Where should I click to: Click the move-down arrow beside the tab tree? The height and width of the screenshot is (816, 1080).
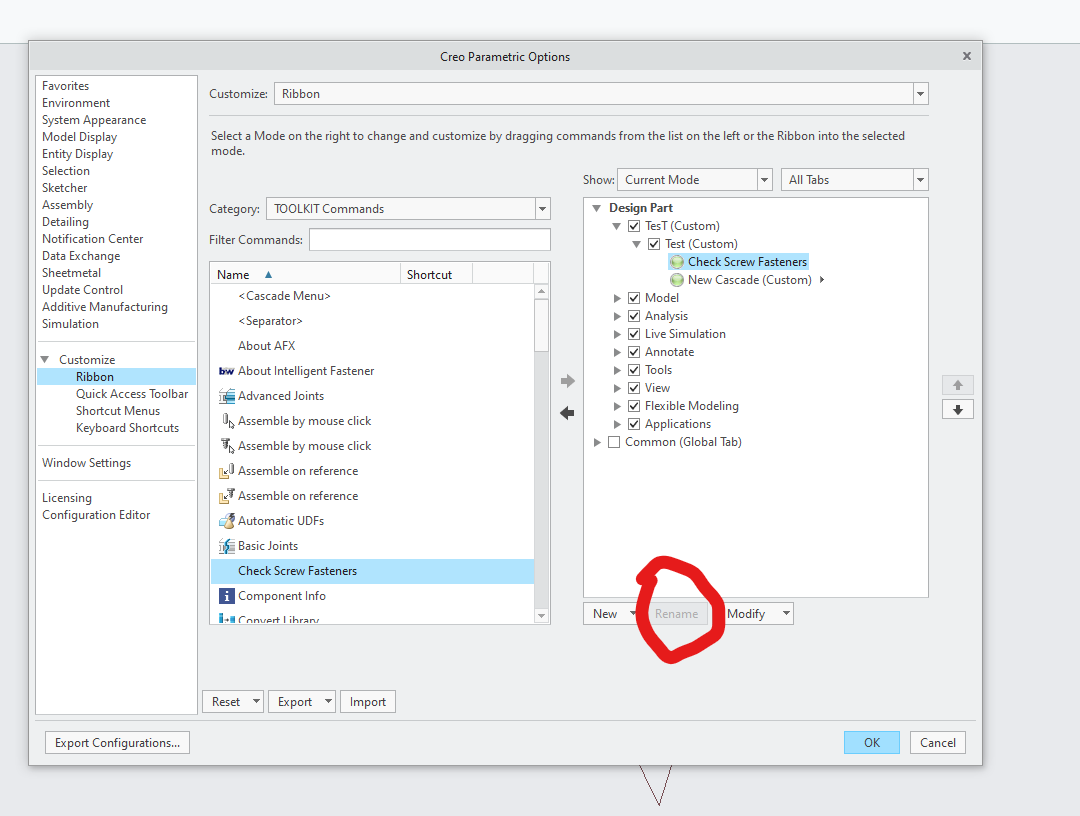[x=957, y=408]
